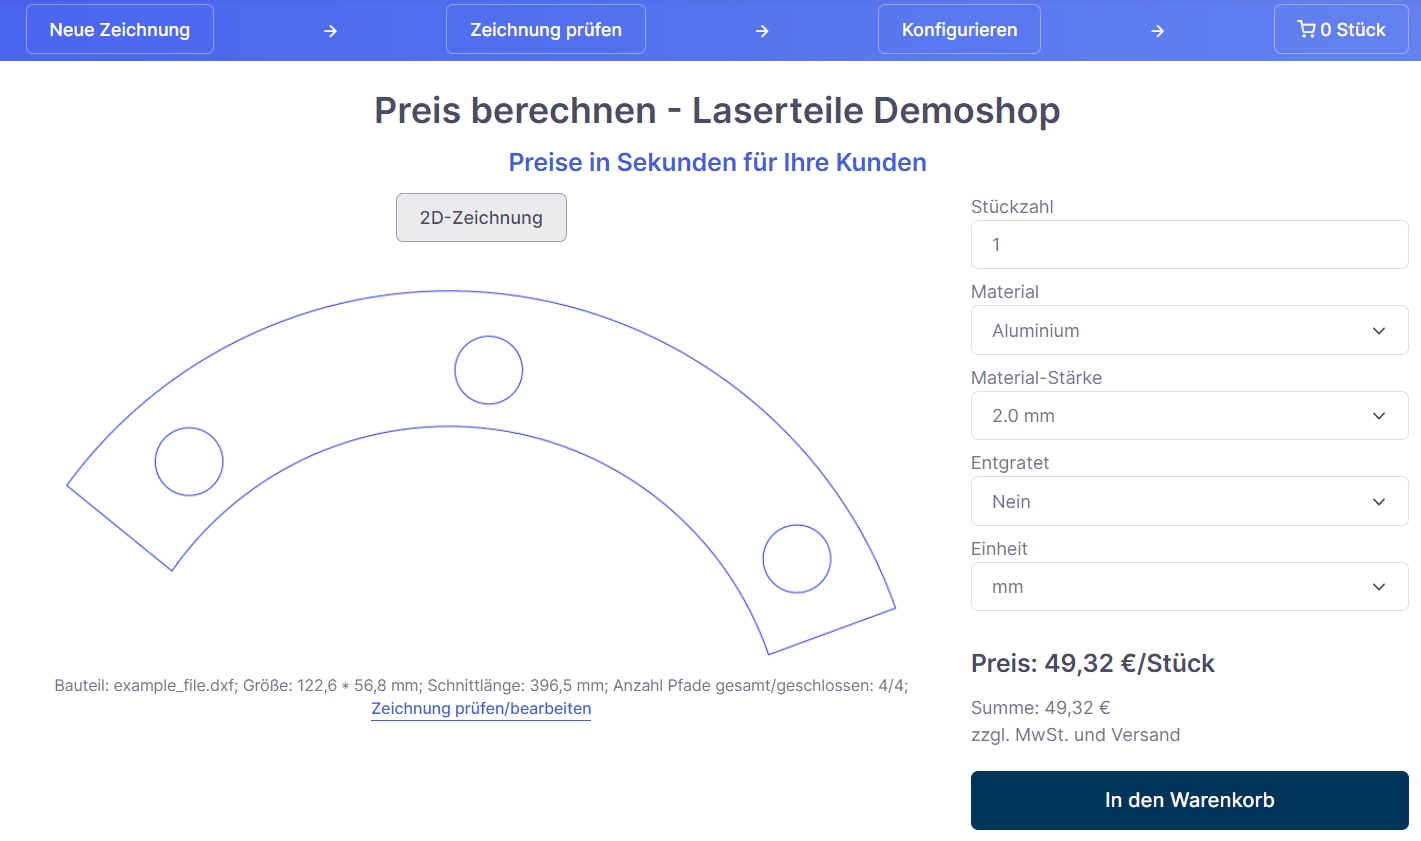Go to Neue Zeichnung step
Image resolution: width=1421 pixels, height=841 pixels.
pos(120,30)
